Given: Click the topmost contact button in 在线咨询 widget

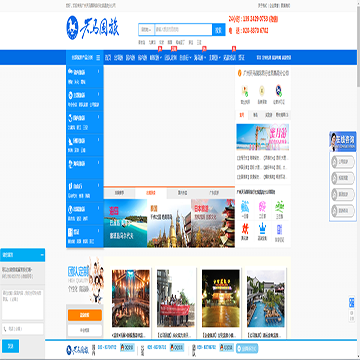Looking at the screenshot, I should 343,162.
